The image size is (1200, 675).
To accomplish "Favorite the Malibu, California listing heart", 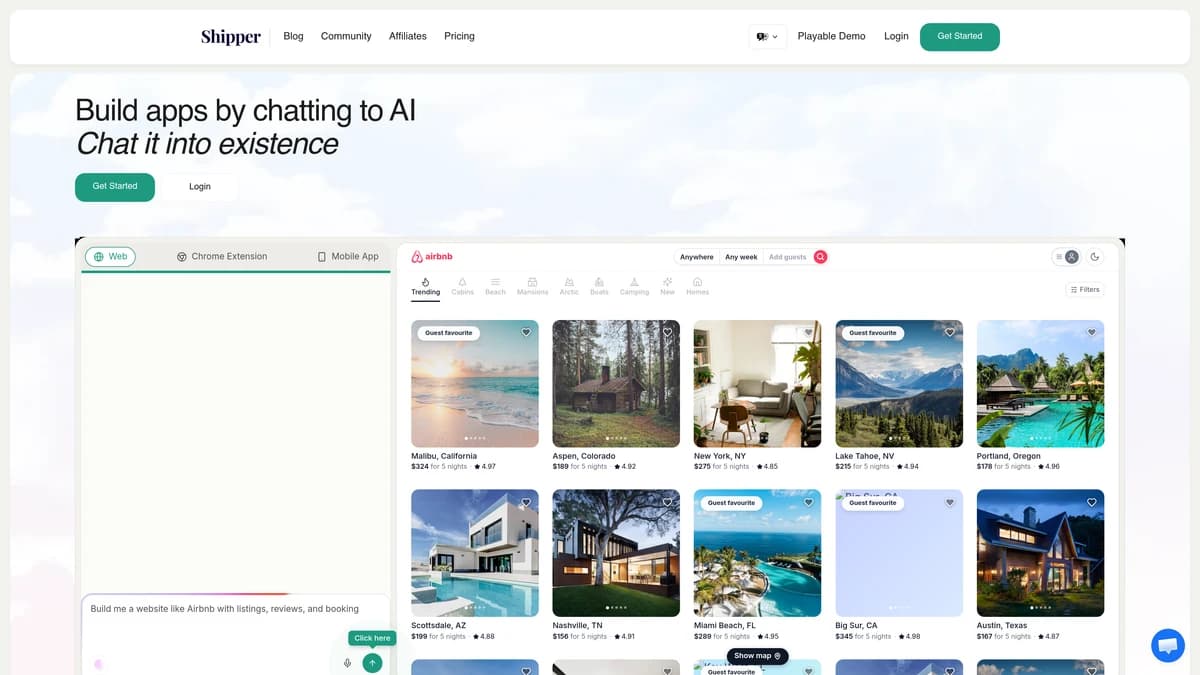I will coord(526,333).
